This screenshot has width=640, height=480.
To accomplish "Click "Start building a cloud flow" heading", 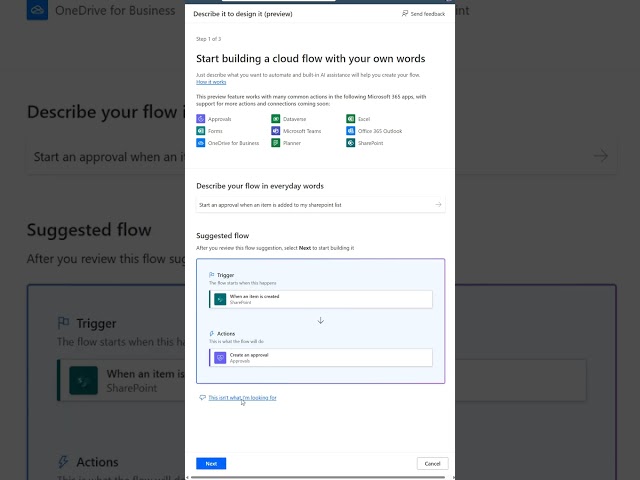I will 311,59.
